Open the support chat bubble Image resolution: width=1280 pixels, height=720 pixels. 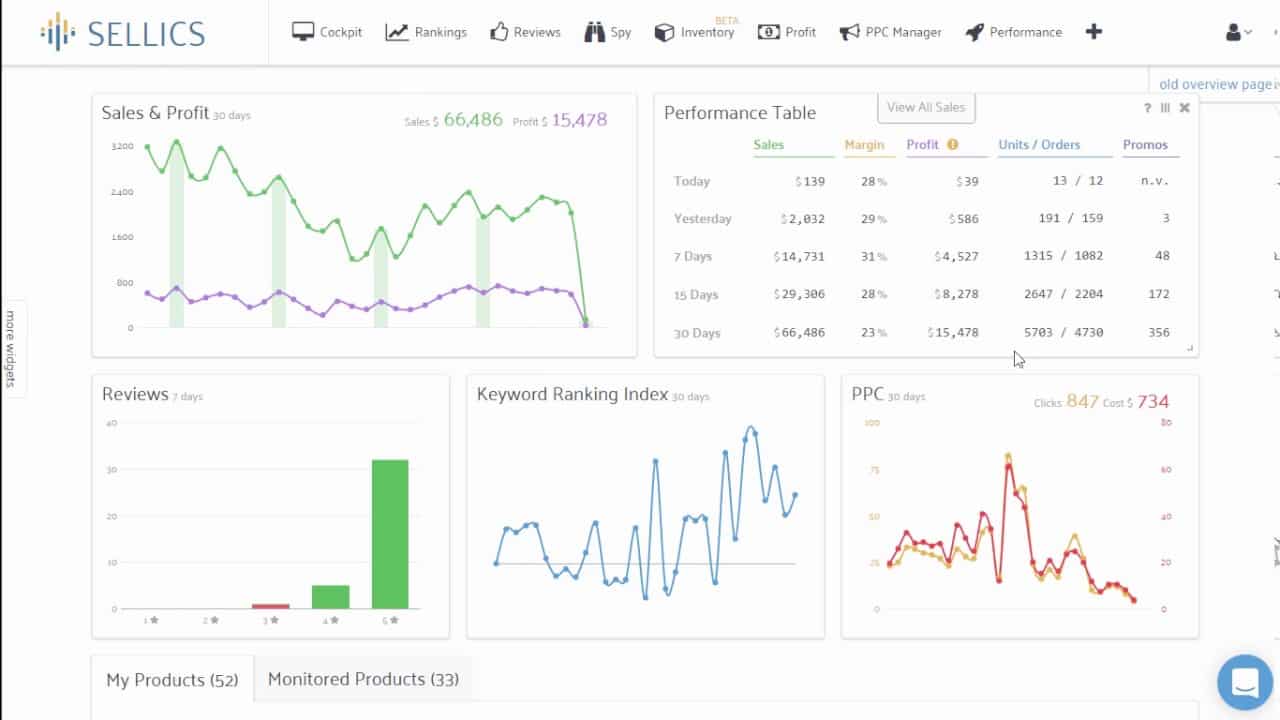point(1244,682)
